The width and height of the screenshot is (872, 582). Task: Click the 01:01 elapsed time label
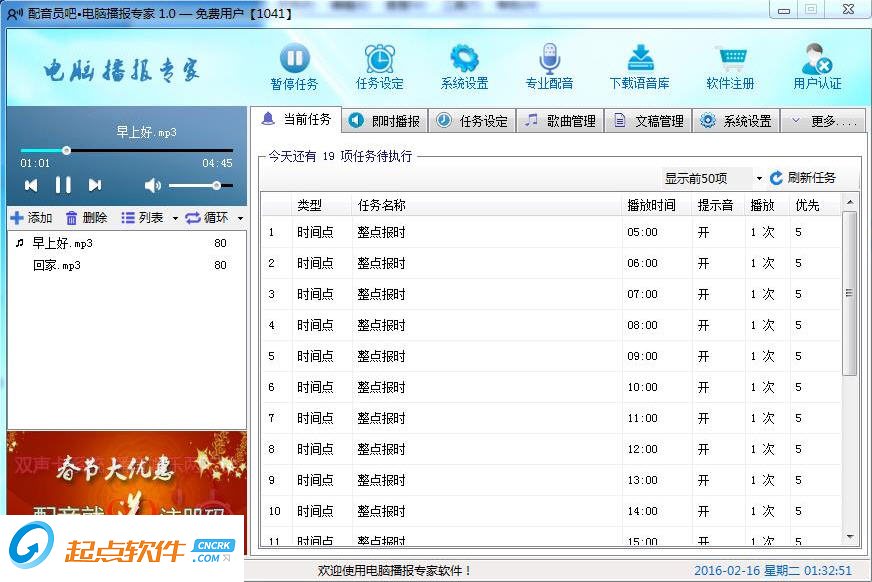pyautogui.click(x=35, y=163)
